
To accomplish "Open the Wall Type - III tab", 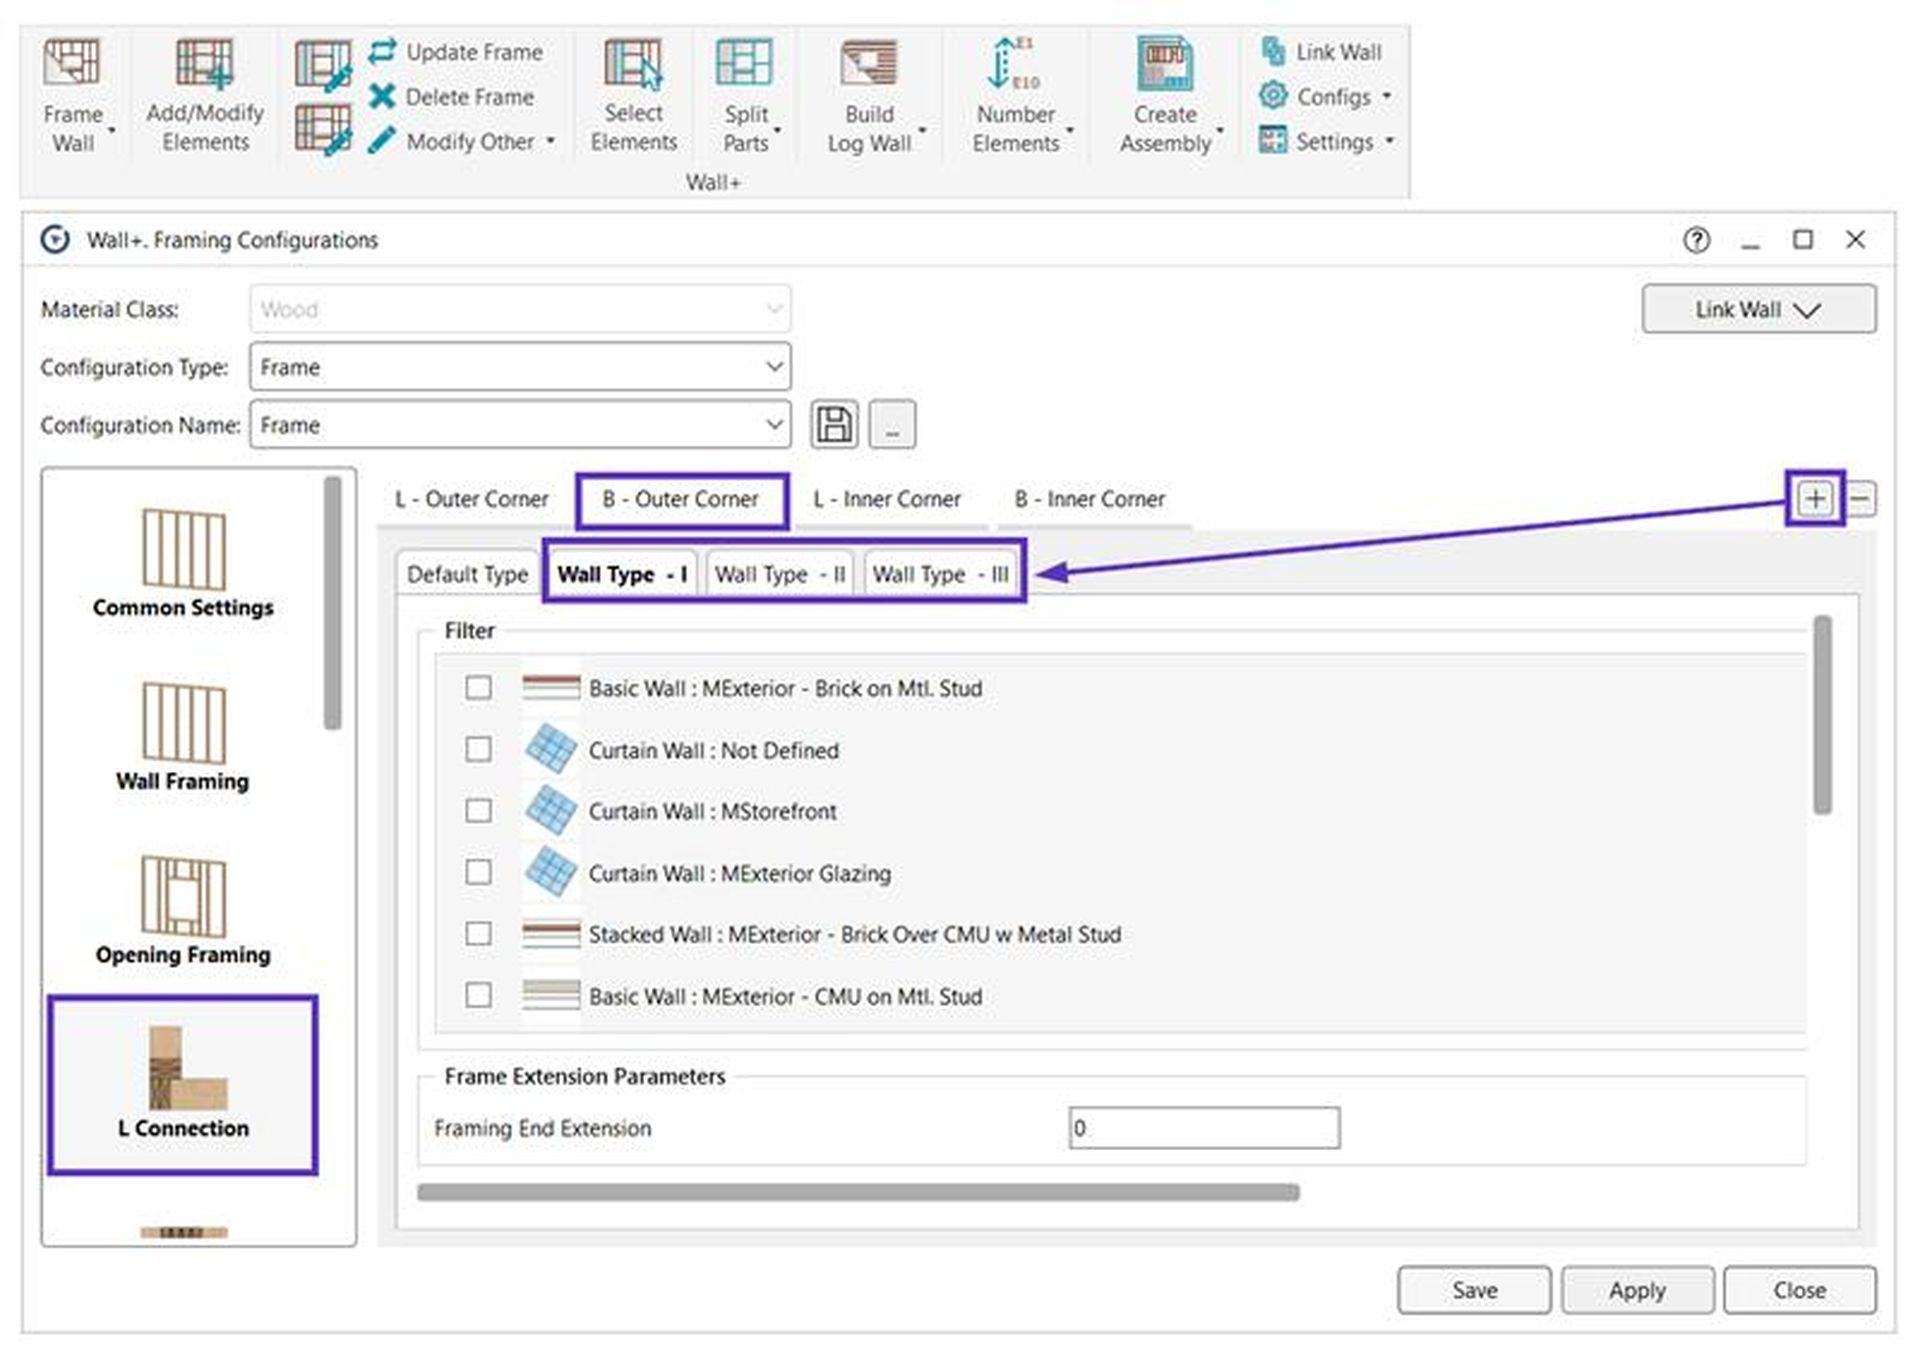I will point(941,574).
